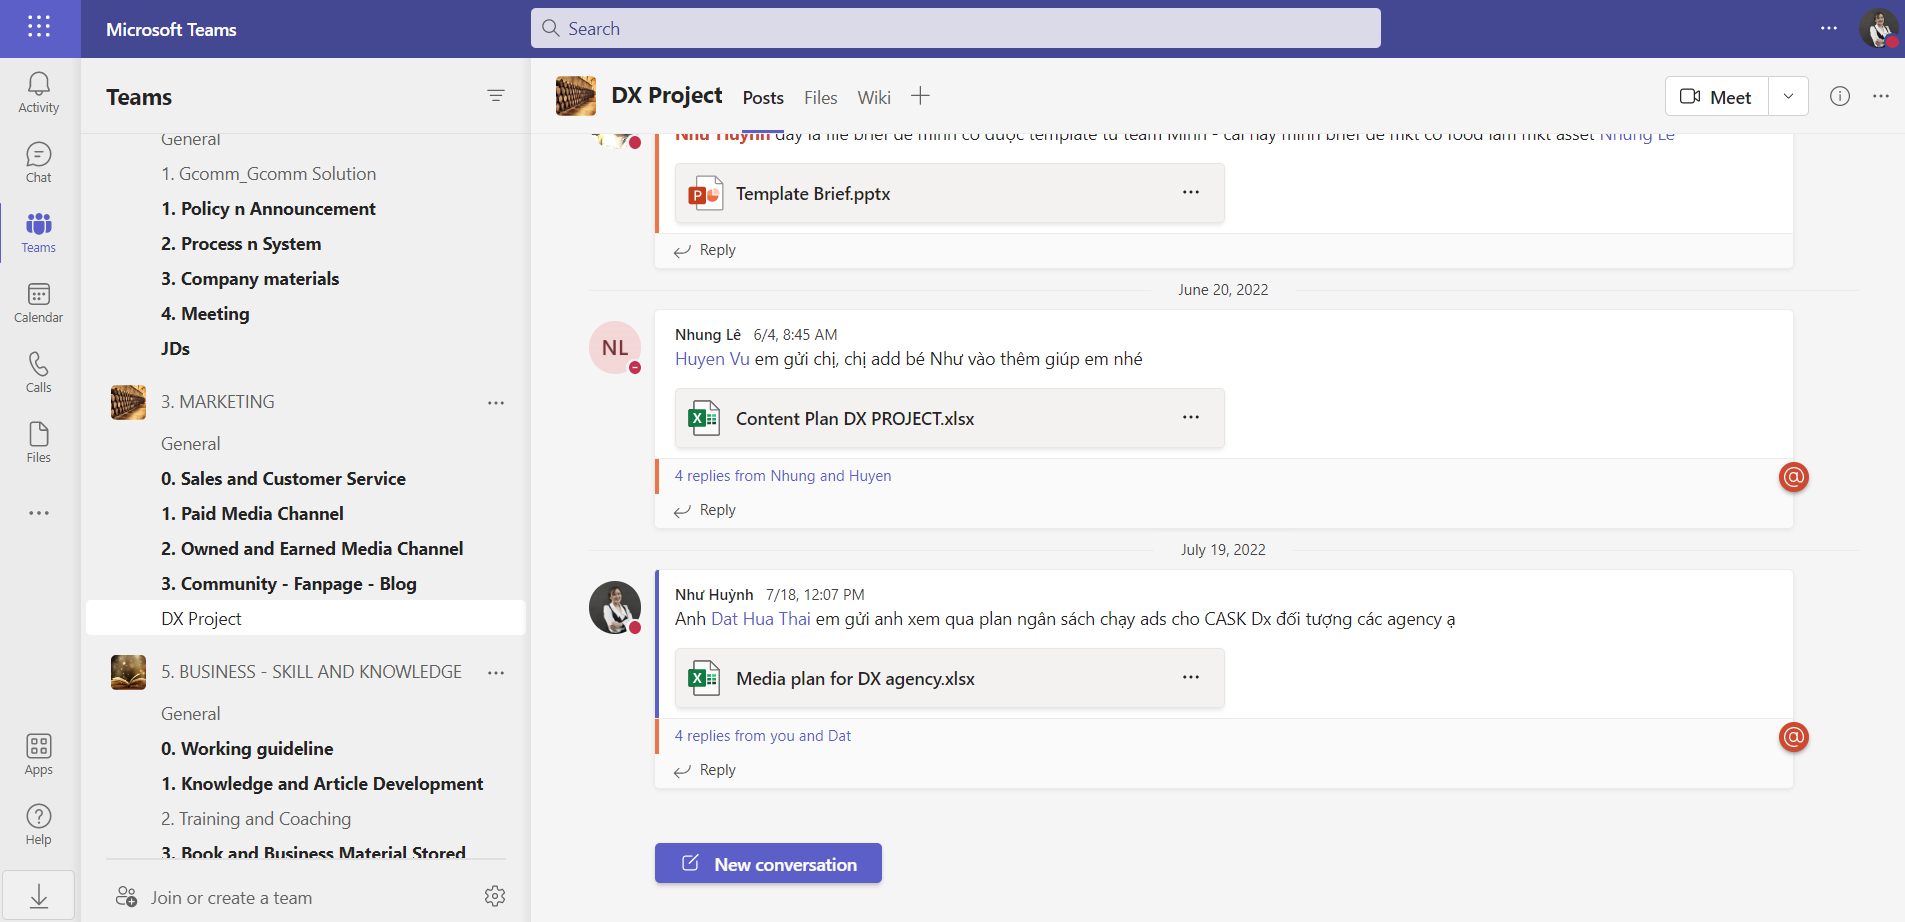Image resolution: width=1905 pixels, height=922 pixels.
Task: Expand the 4 replies from you and Dat
Action: pos(762,736)
